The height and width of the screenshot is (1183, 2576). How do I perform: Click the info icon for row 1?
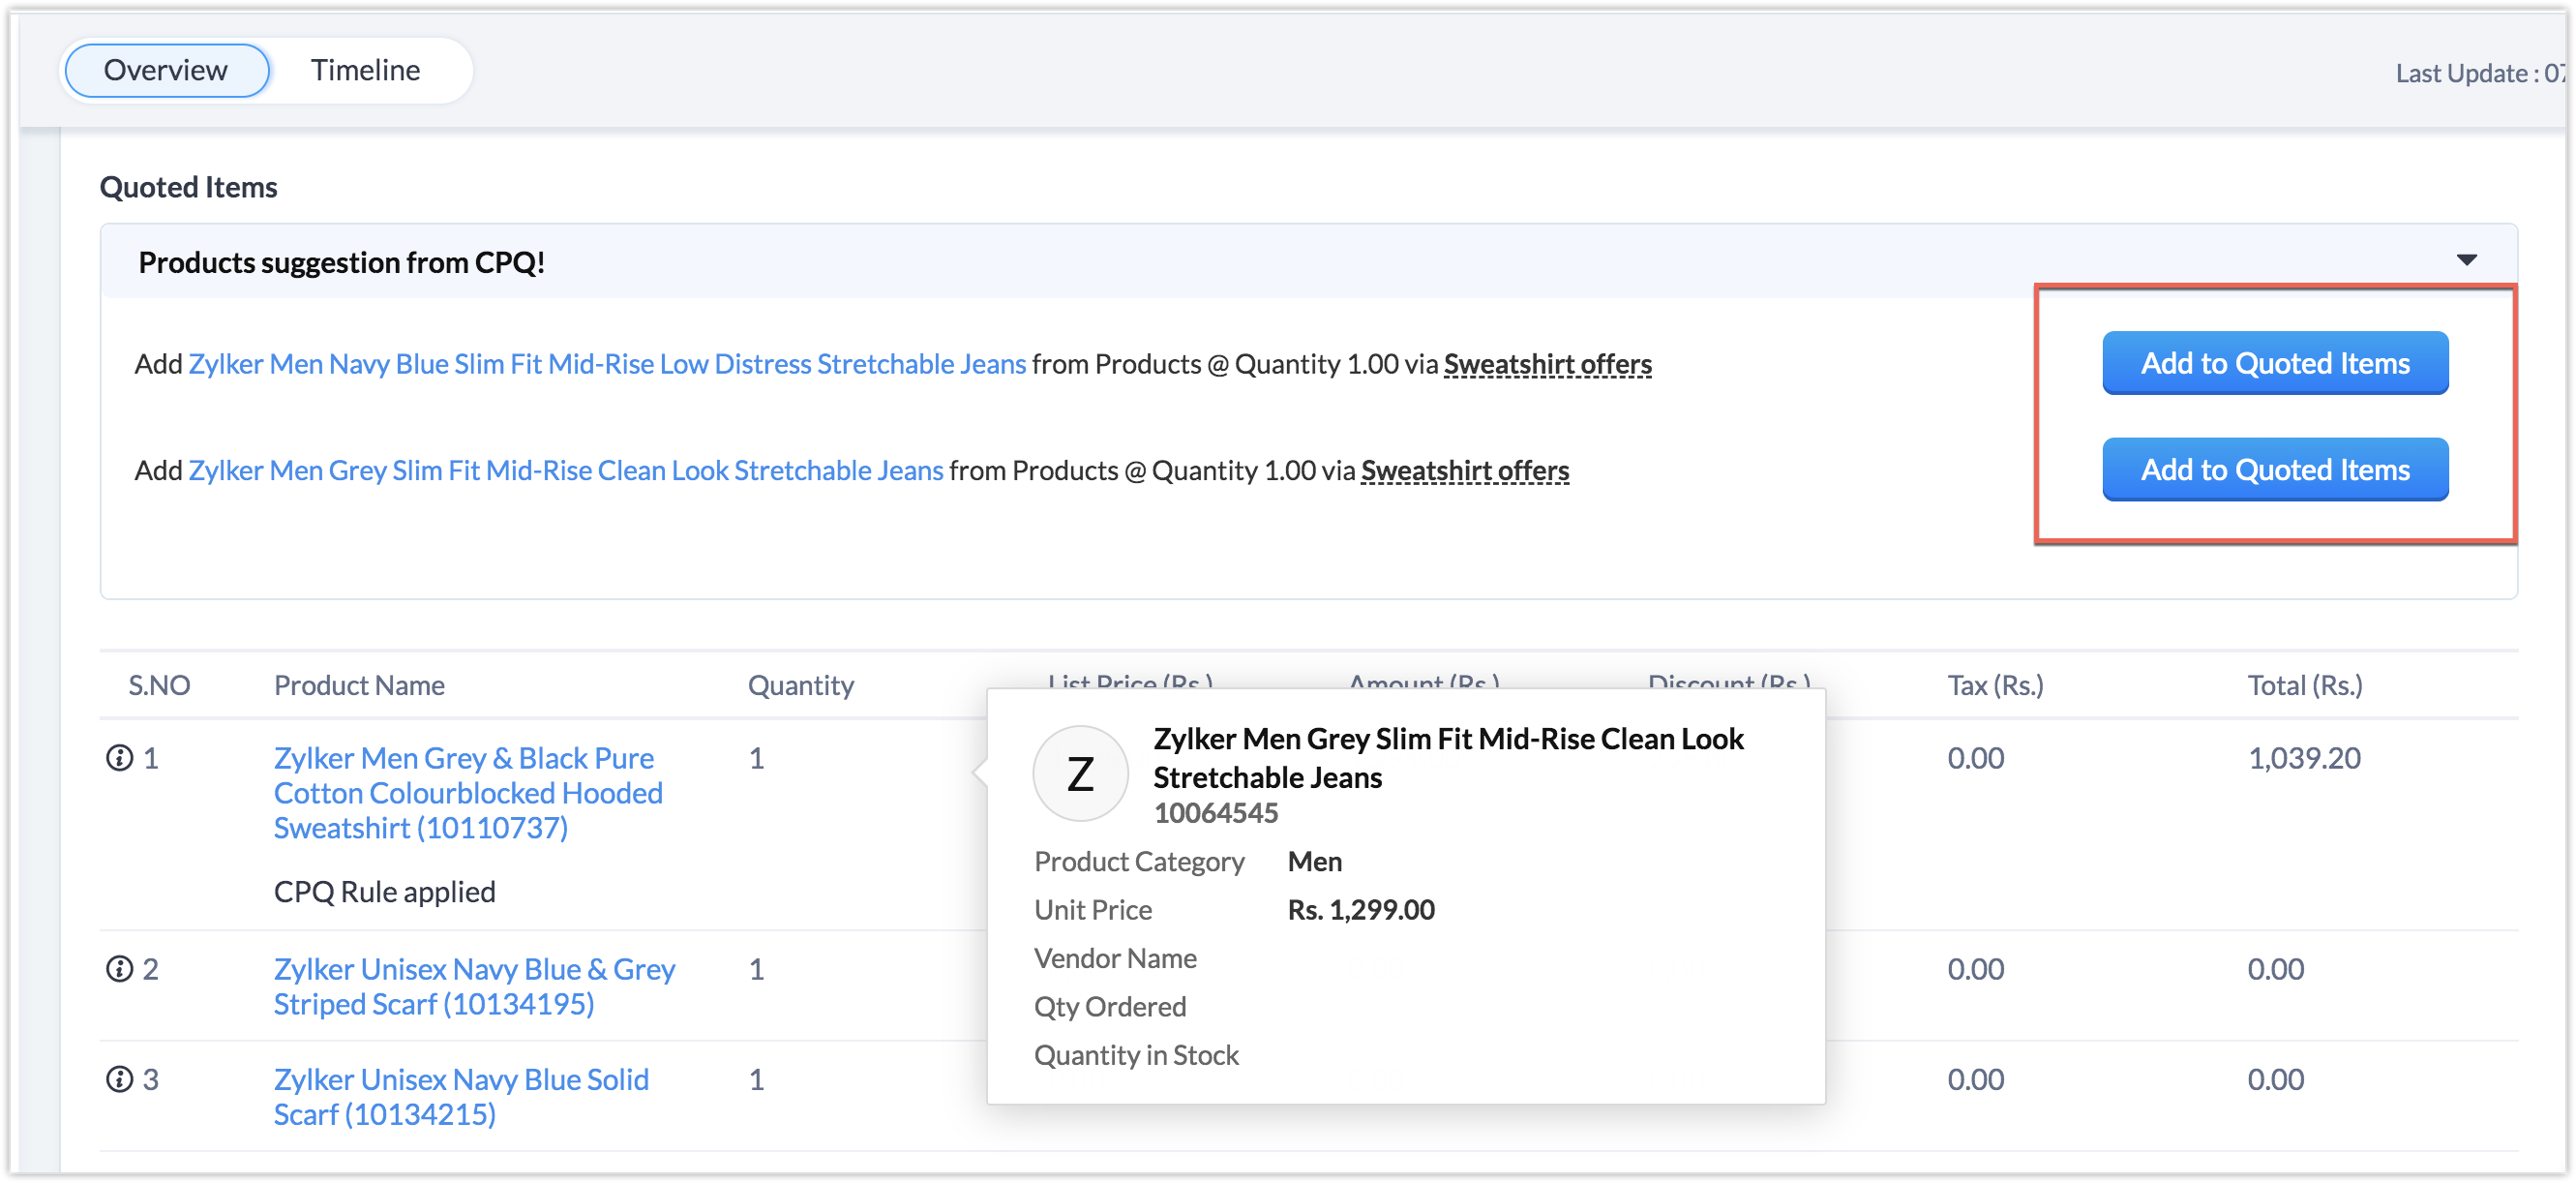pos(119,758)
